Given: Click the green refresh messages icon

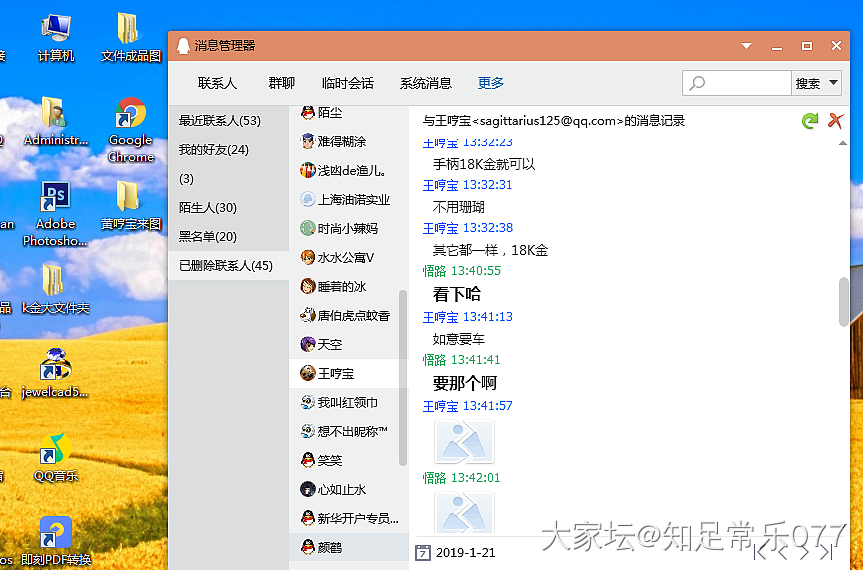Looking at the screenshot, I should 810,121.
